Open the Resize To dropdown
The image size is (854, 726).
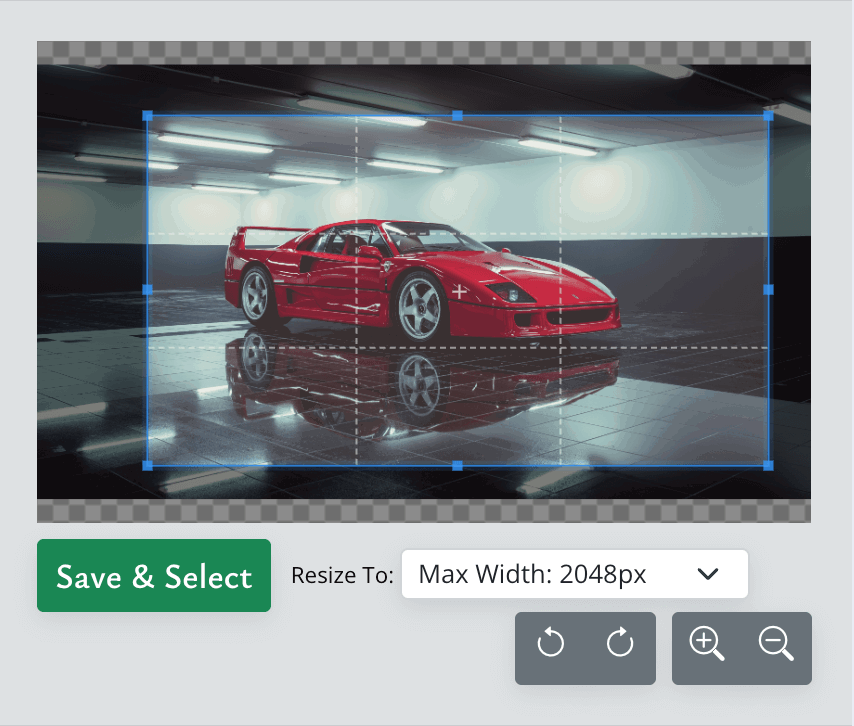575,574
